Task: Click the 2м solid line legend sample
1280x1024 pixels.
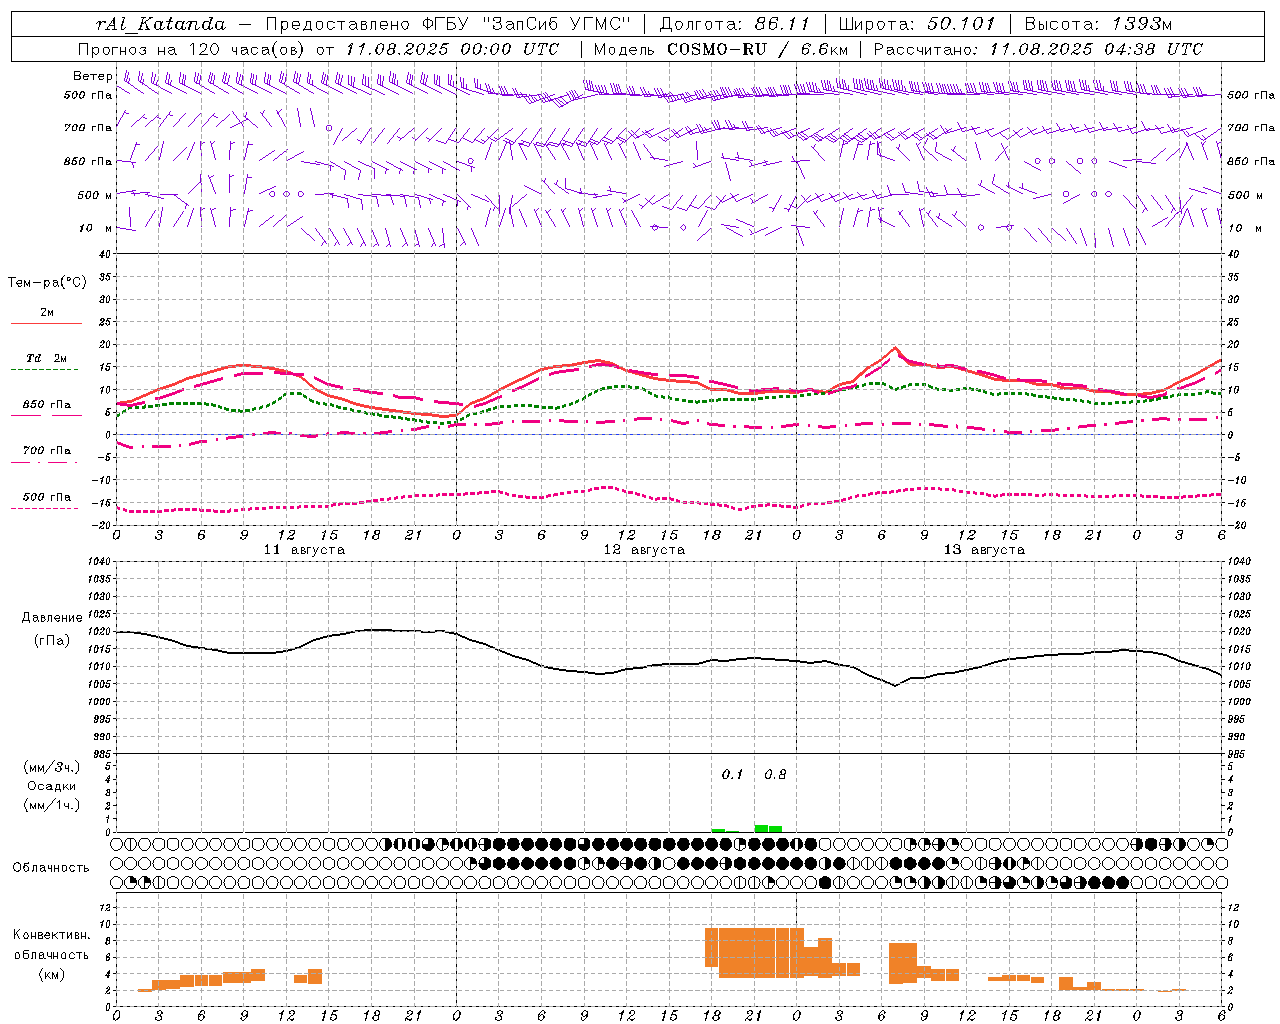Action: point(46,323)
